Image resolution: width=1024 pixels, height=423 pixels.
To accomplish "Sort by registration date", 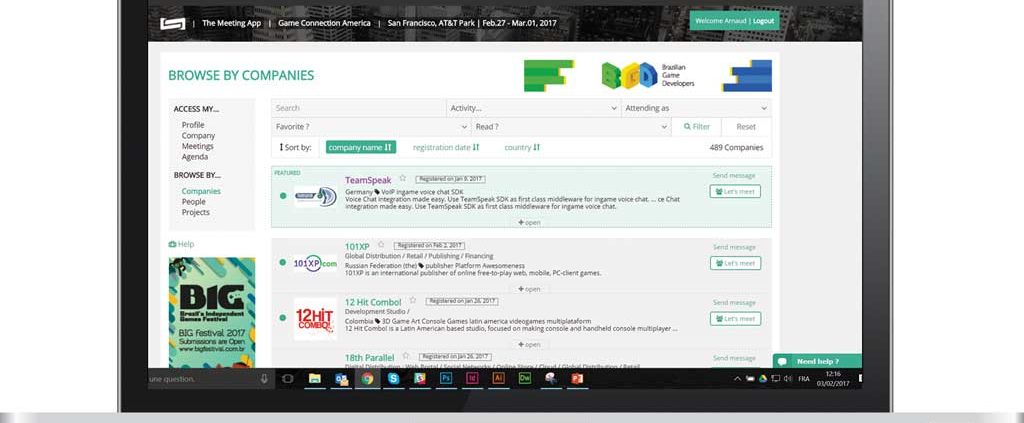I will (446, 148).
